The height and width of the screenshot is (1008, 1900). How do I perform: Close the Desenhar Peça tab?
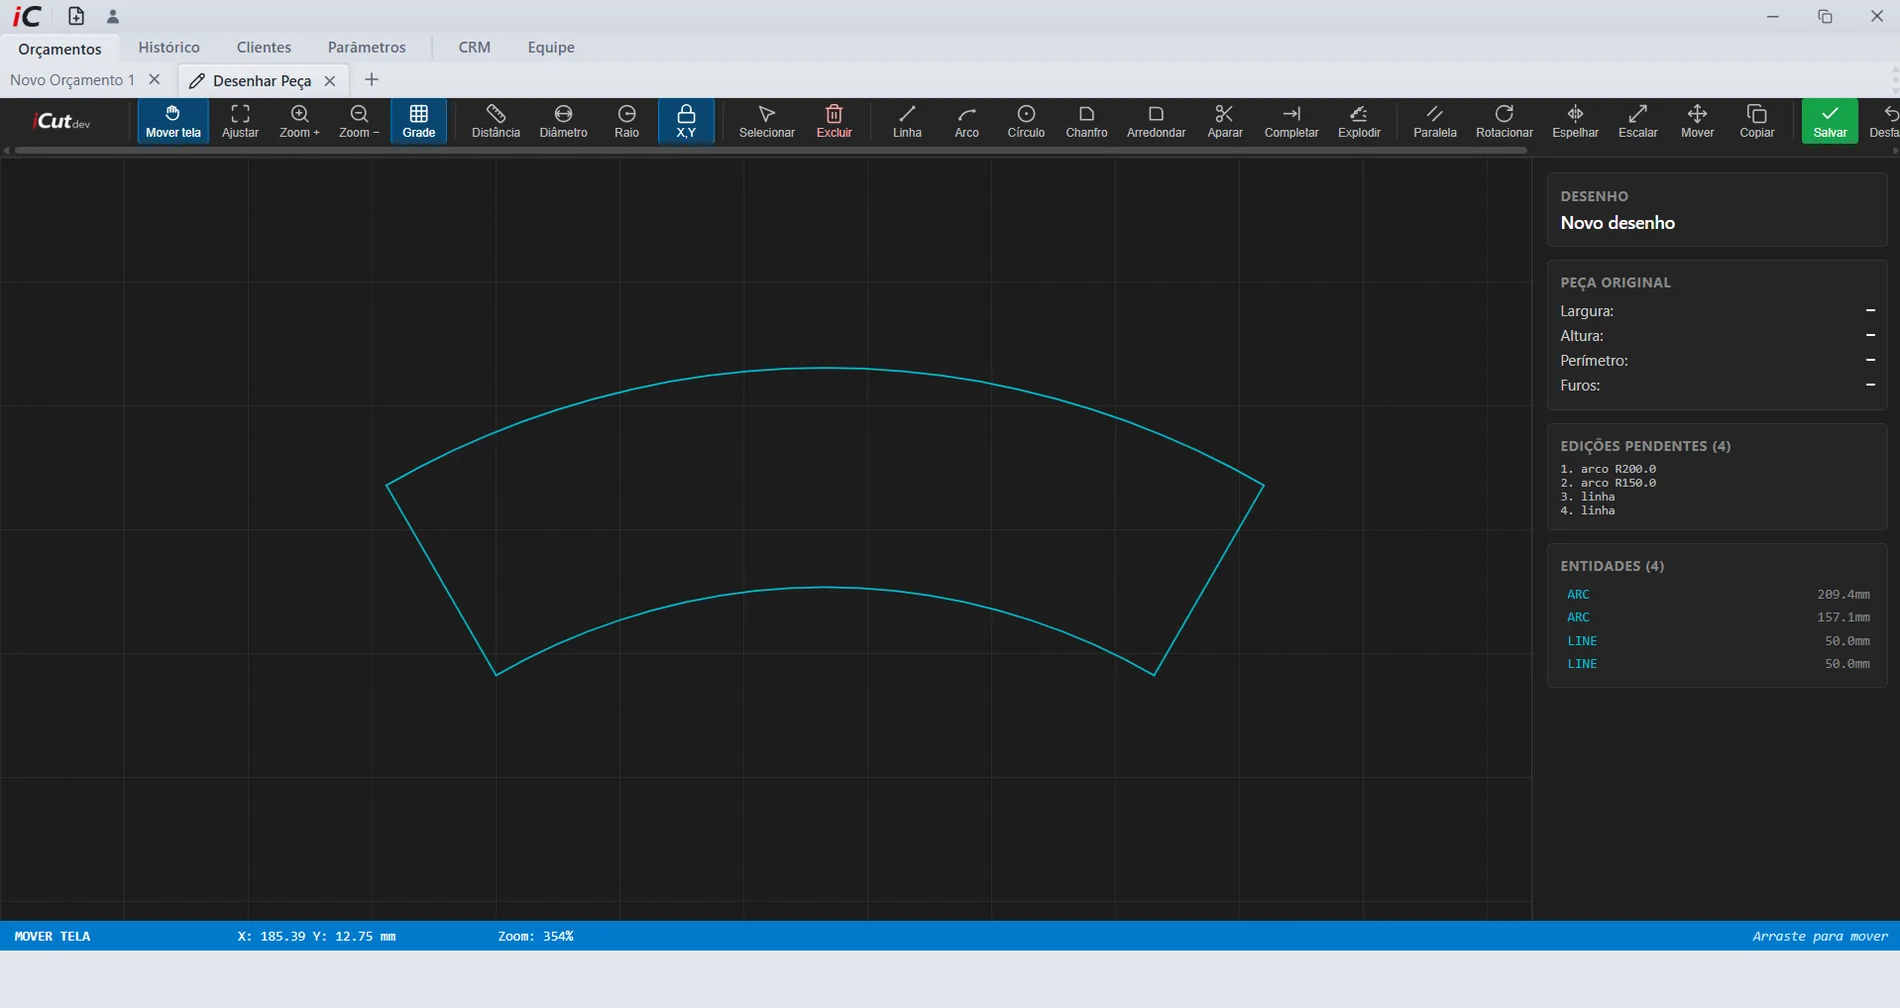[x=330, y=81]
